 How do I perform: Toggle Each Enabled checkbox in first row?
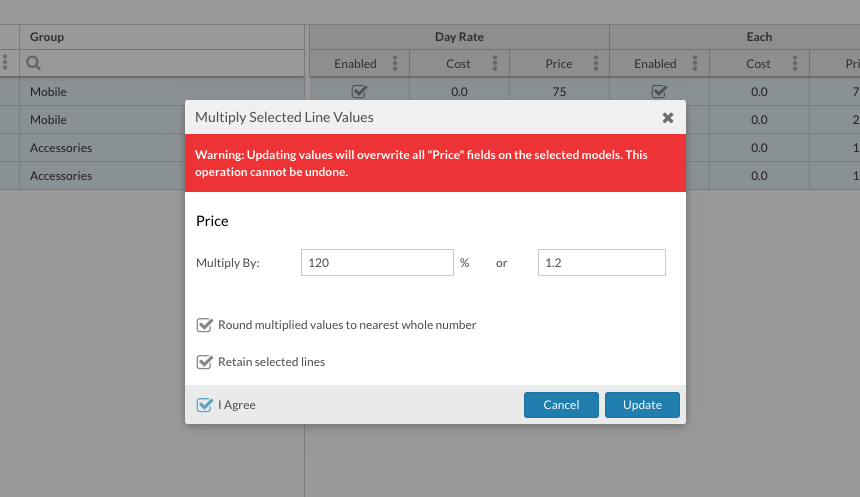659,91
